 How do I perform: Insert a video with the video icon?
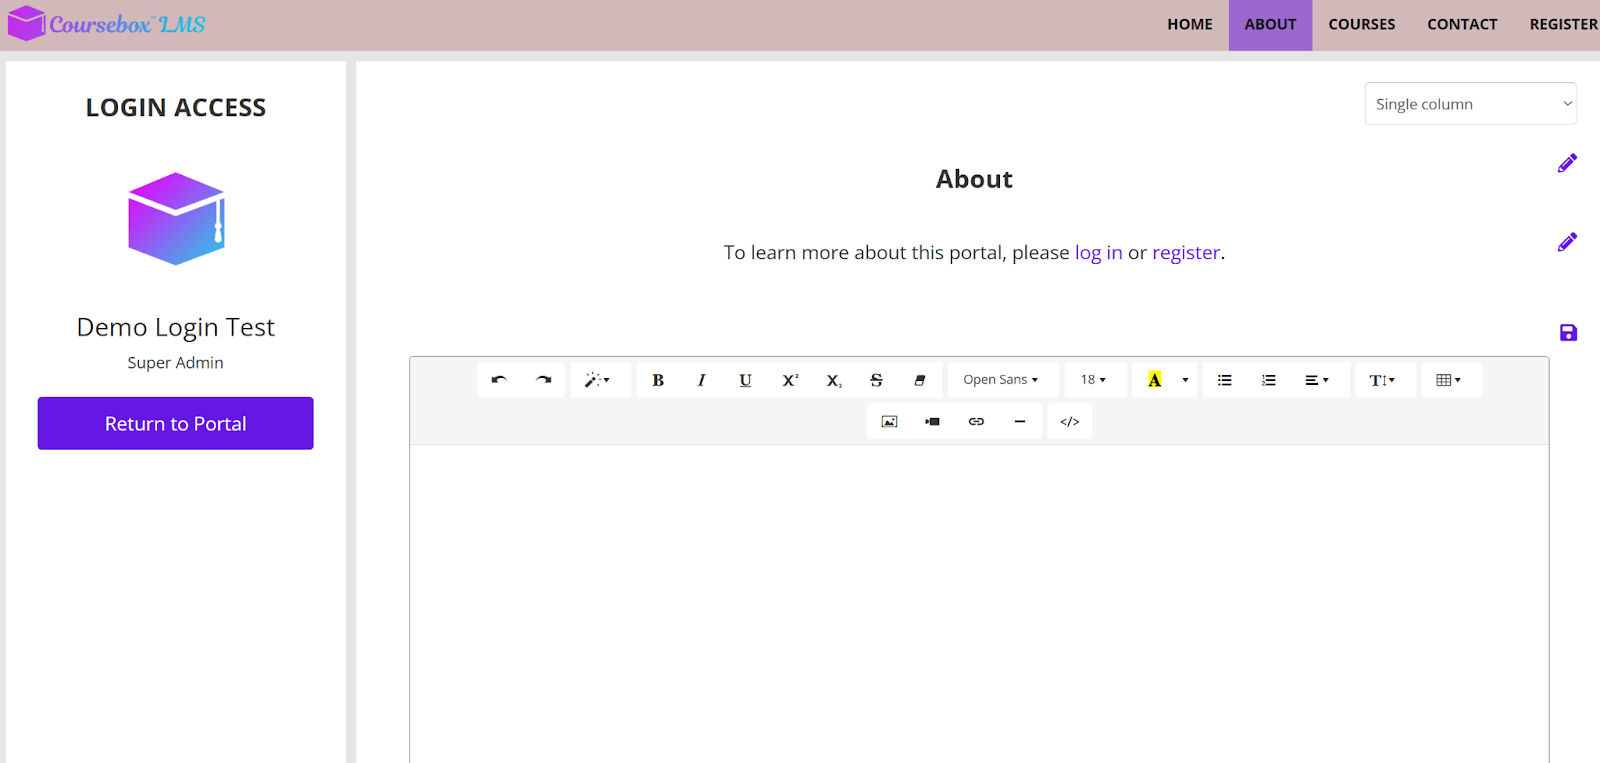click(932, 422)
